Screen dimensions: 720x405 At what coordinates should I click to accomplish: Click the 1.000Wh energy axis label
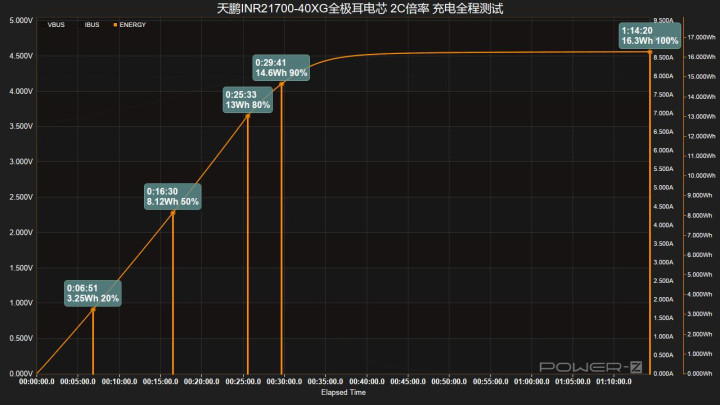[701, 354]
